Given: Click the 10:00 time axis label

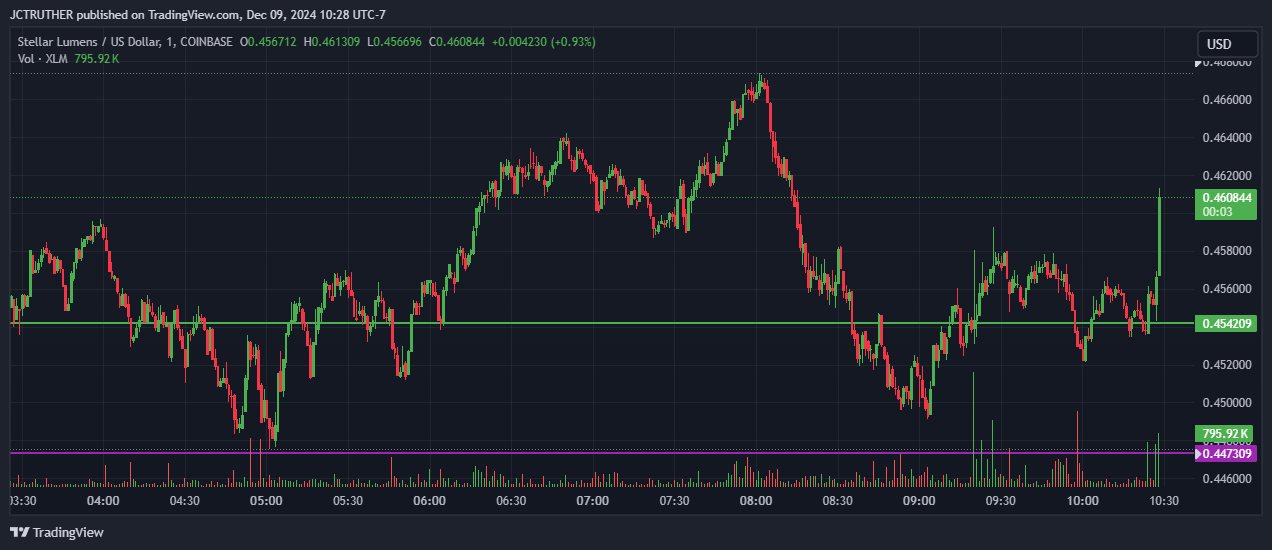Looking at the screenshot, I should point(1082,500).
